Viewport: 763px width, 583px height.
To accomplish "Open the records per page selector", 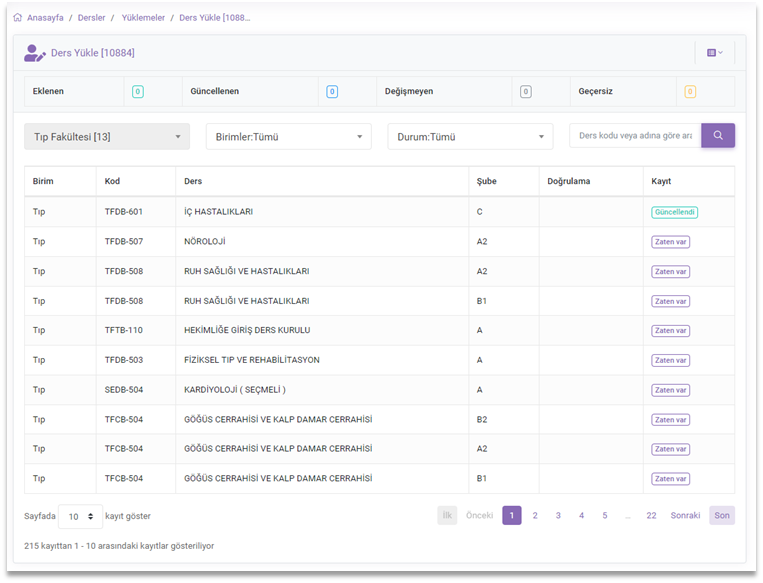I will pyautogui.click(x=80, y=516).
